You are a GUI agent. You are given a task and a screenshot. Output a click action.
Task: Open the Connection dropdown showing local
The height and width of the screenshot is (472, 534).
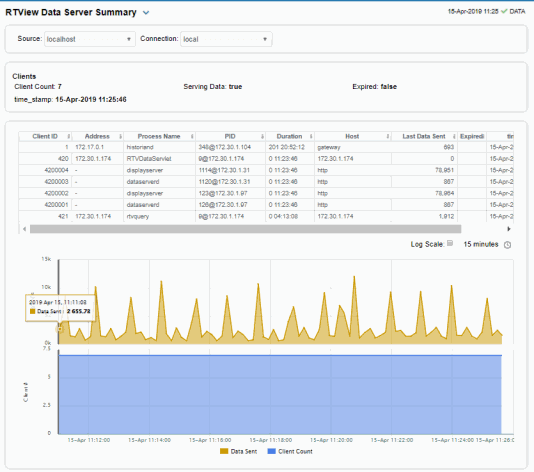point(226,39)
